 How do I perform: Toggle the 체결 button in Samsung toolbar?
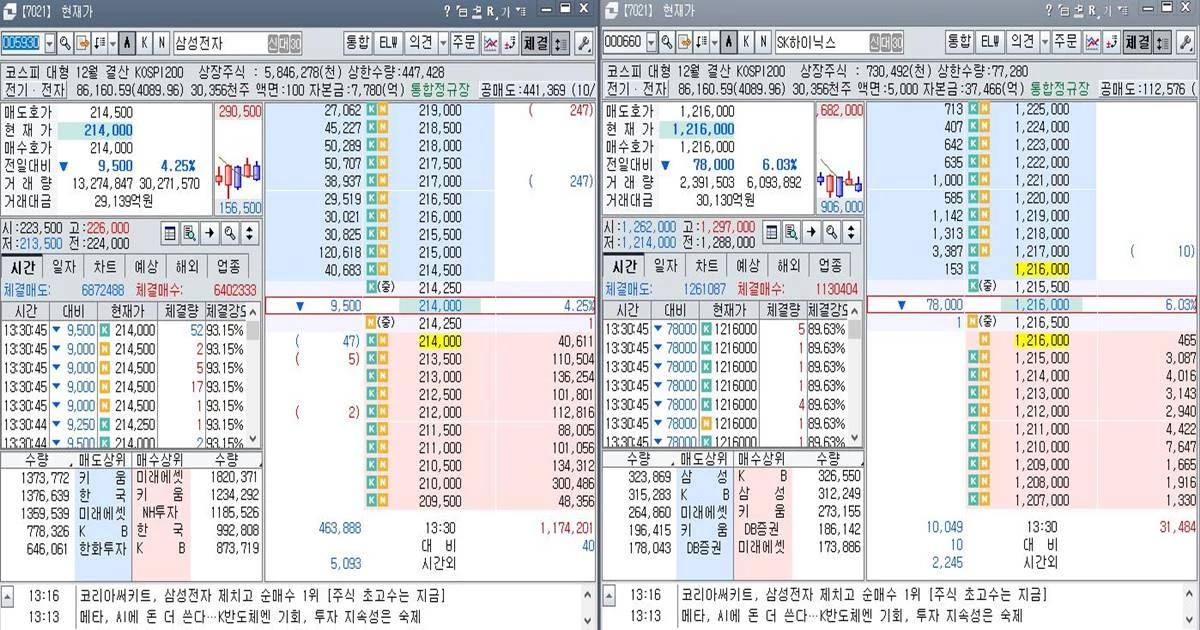[x=537, y=43]
